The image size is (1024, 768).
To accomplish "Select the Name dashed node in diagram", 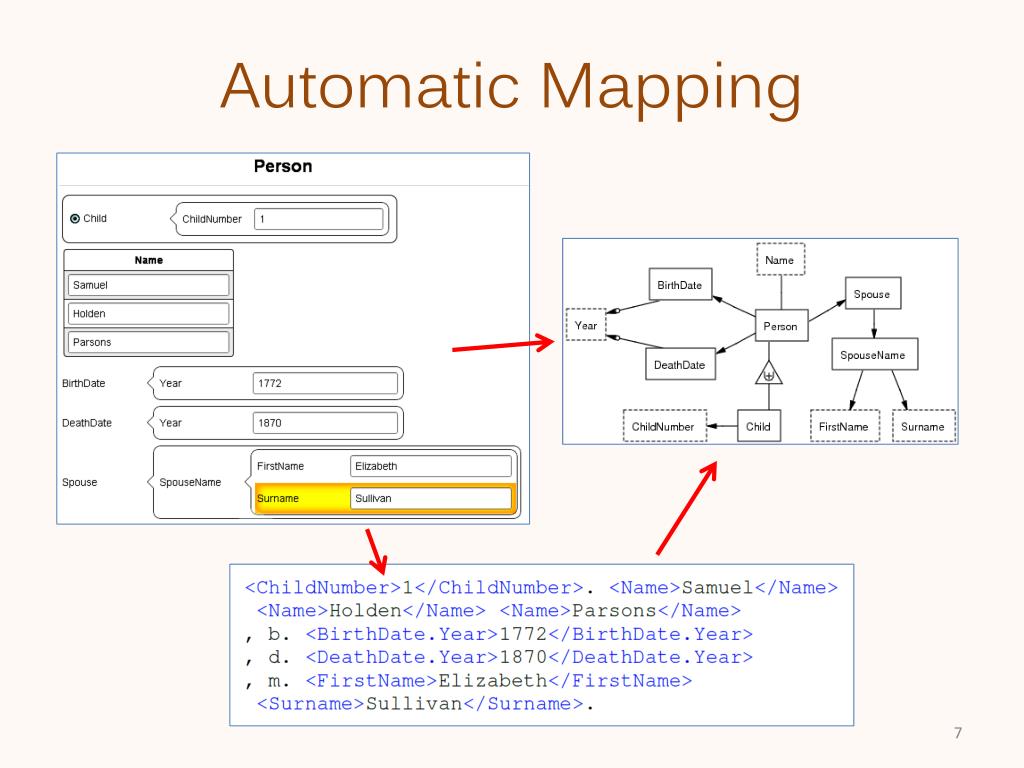I will pyautogui.click(x=780, y=260).
